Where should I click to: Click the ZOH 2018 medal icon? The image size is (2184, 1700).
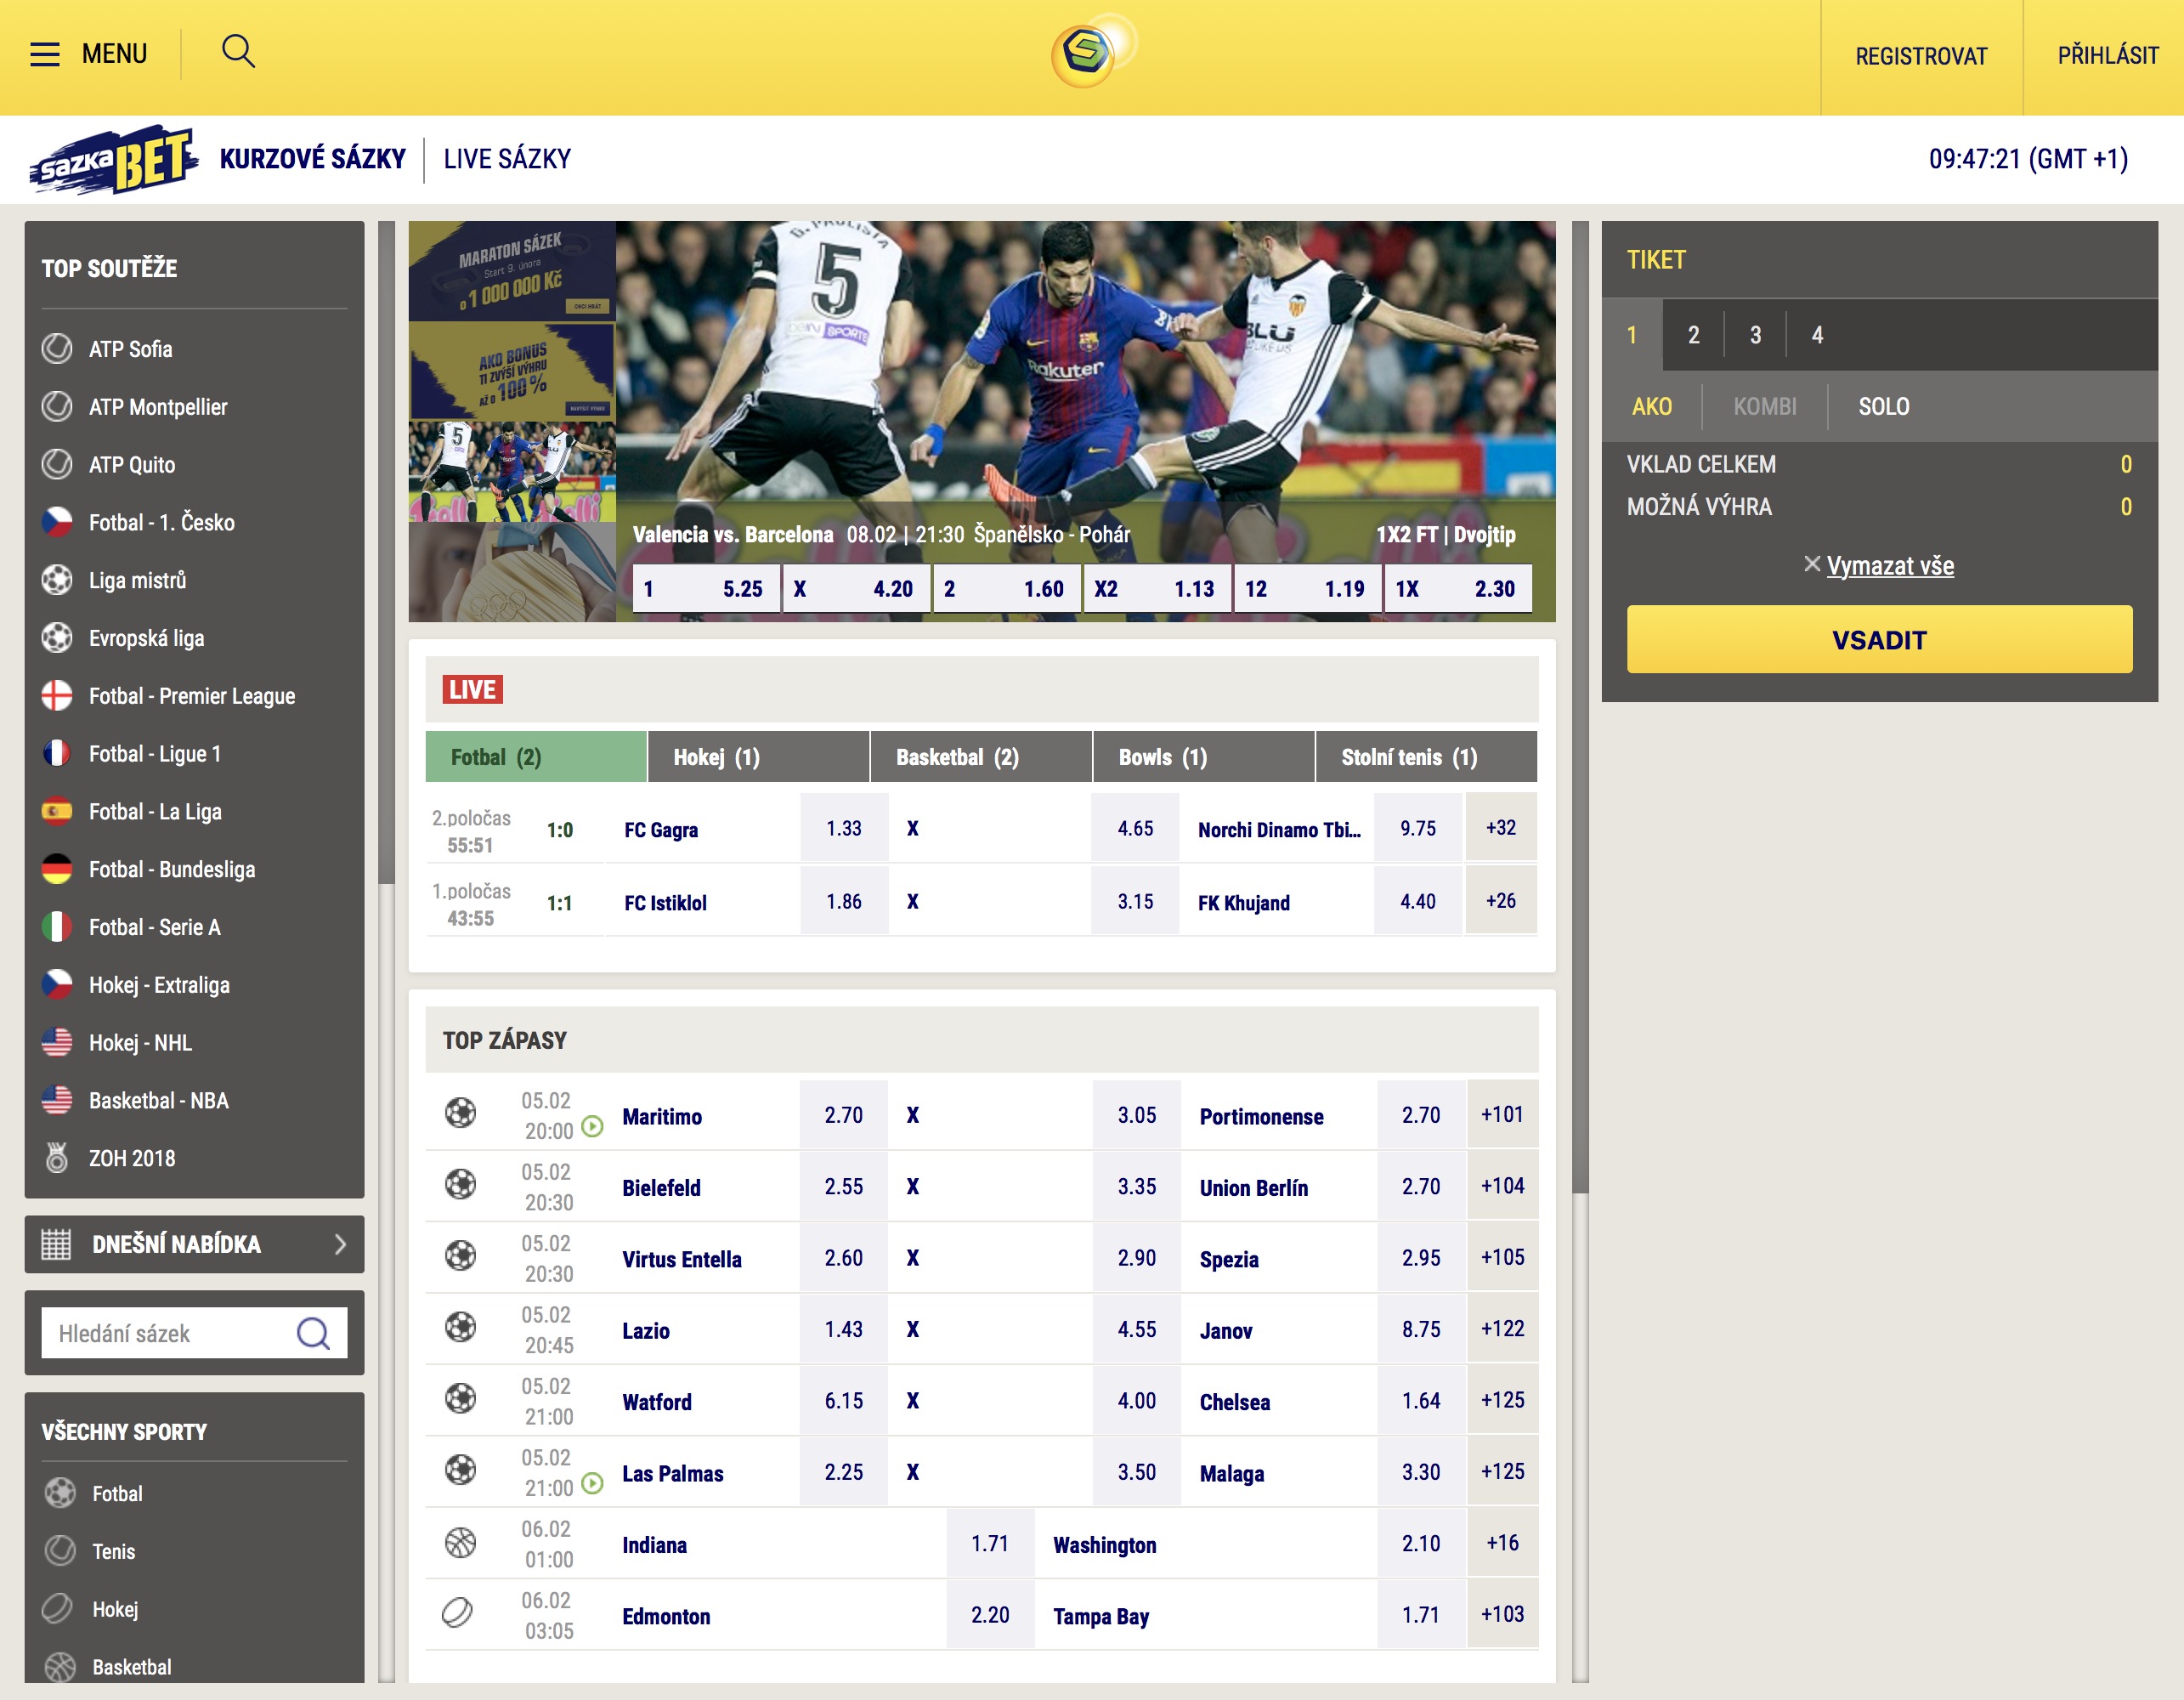57,1158
